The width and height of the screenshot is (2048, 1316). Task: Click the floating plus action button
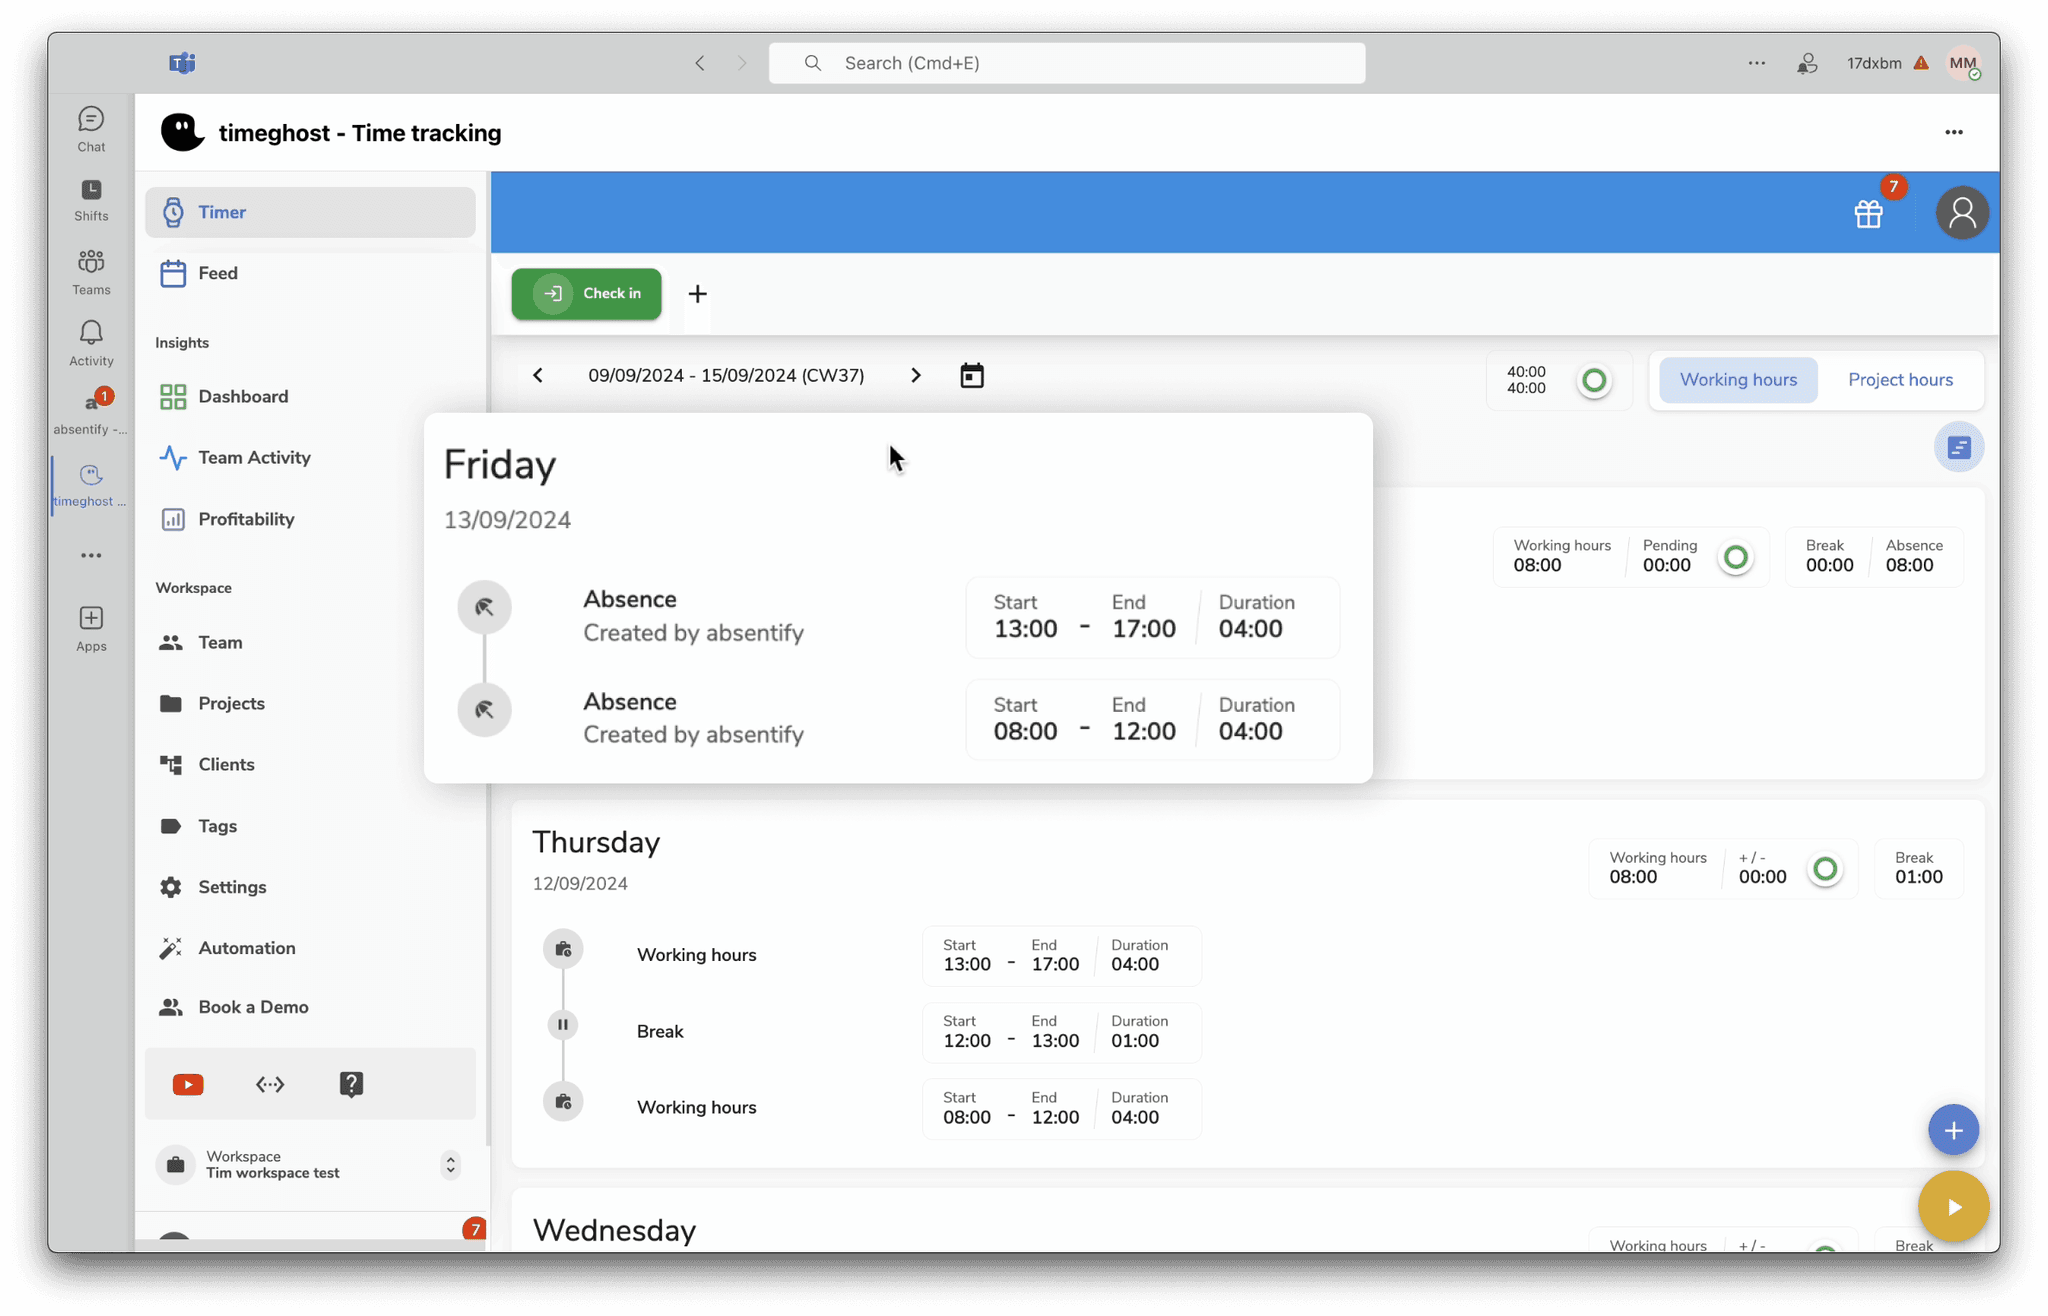click(x=1953, y=1130)
